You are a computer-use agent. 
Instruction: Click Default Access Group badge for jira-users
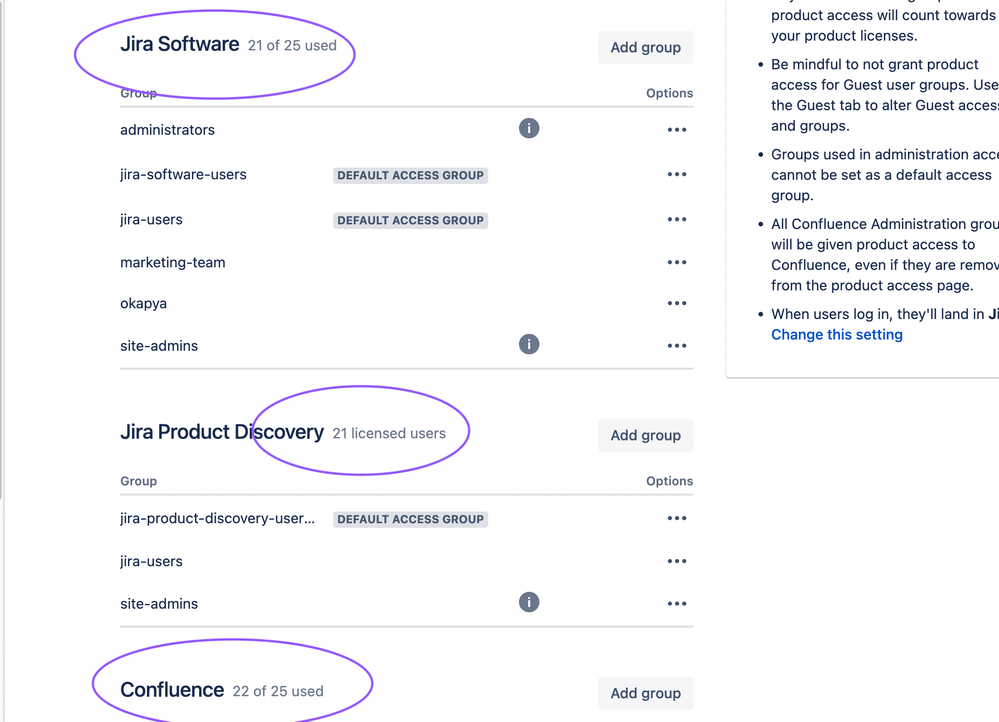[x=410, y=220]
